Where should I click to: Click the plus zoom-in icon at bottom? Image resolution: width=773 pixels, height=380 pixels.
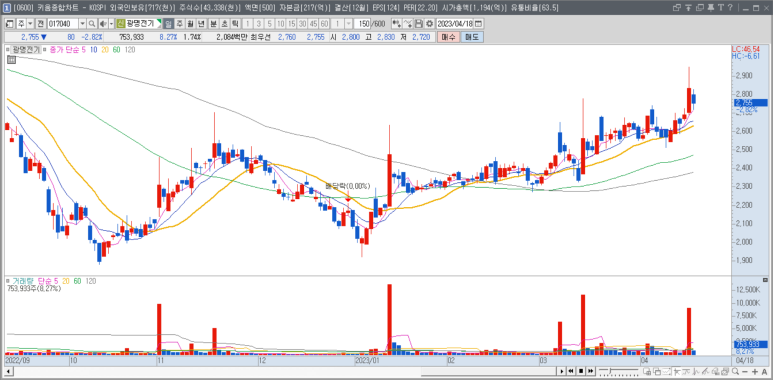tap(755, 371)
